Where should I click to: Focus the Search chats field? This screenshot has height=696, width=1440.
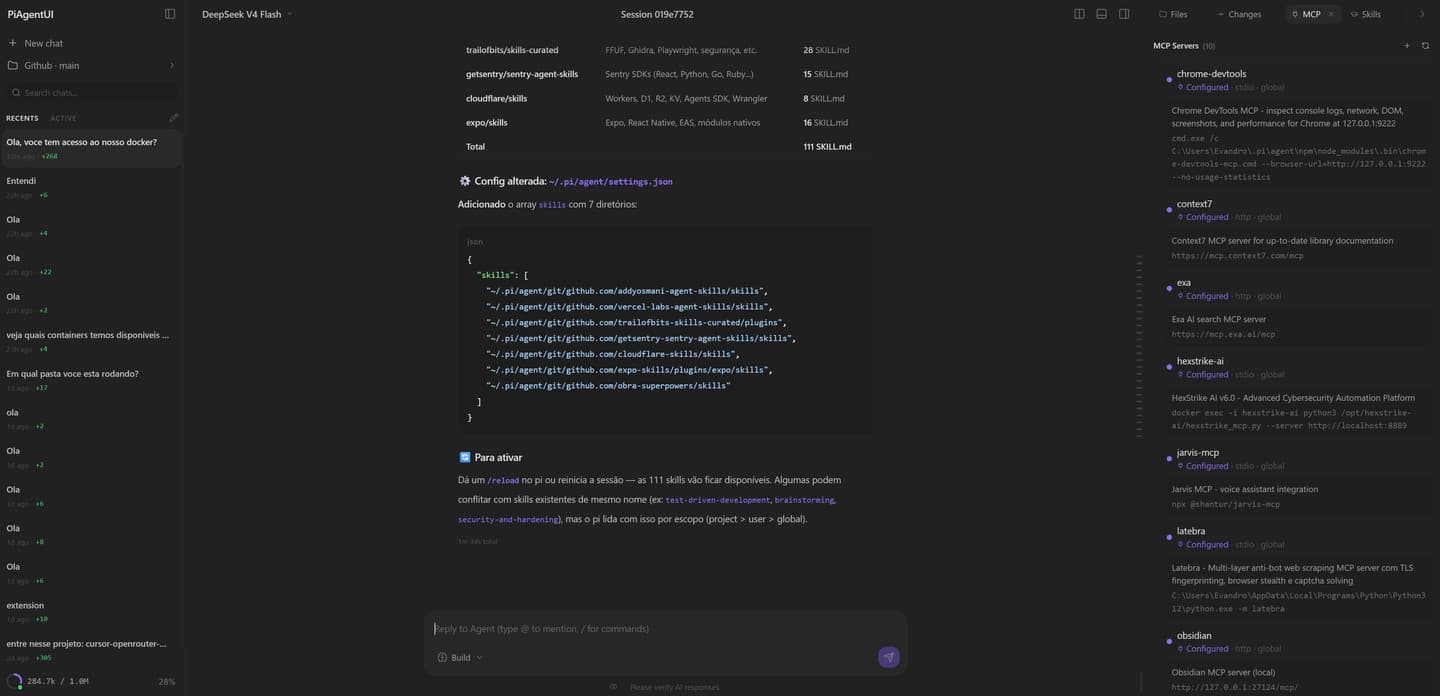[x=92, y=92]
